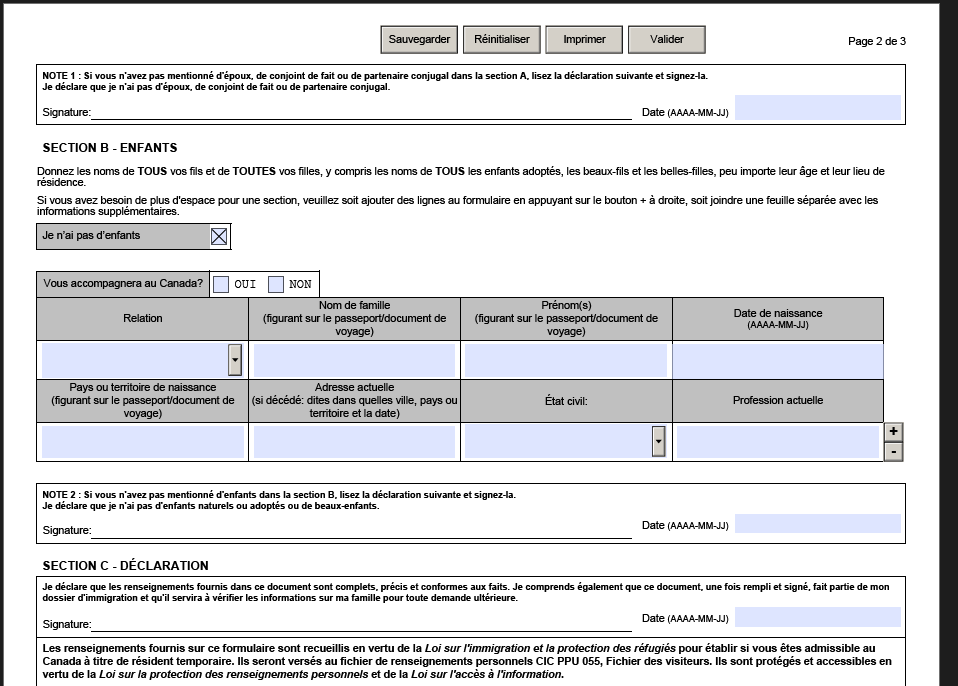Select the Profession actuelle field
Viewport: 958px width, 686px height.
point(777,441)
